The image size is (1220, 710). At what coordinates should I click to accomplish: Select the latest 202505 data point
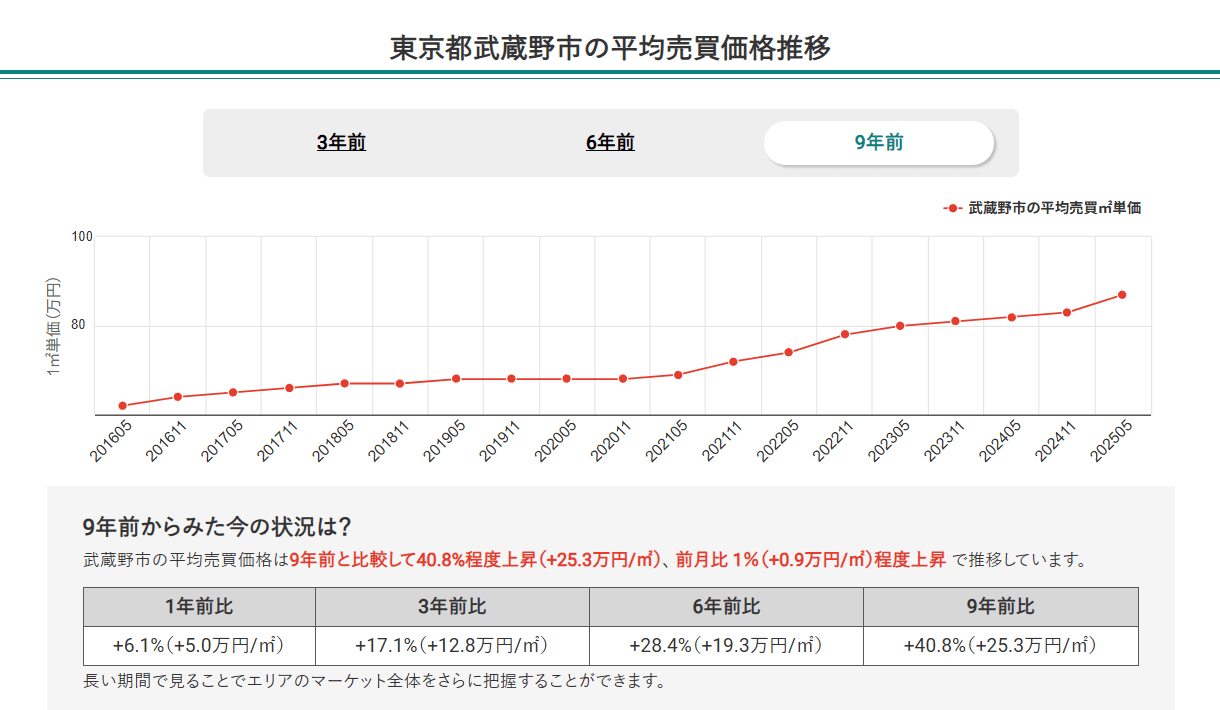[1121, 294]
